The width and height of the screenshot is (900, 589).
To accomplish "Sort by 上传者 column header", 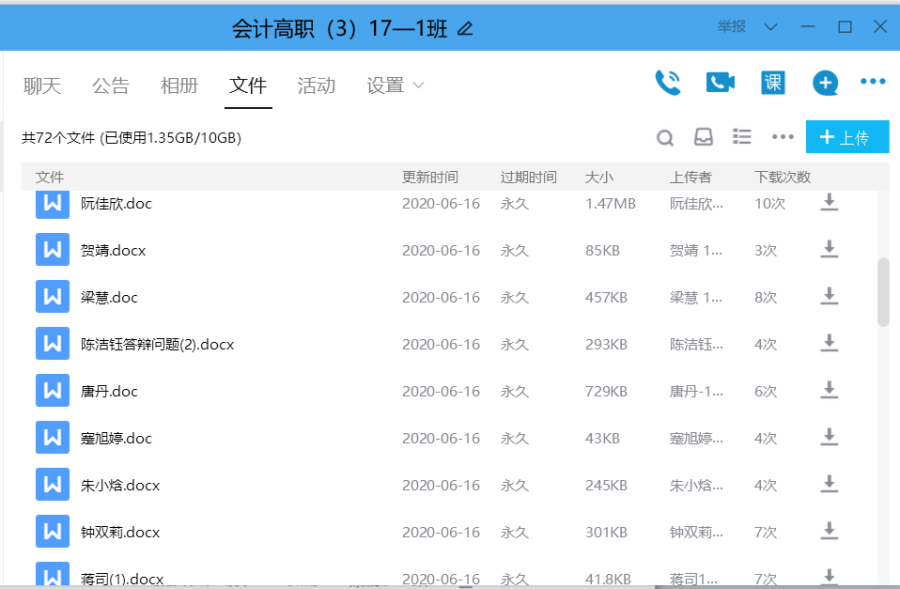I will [690, 177].
